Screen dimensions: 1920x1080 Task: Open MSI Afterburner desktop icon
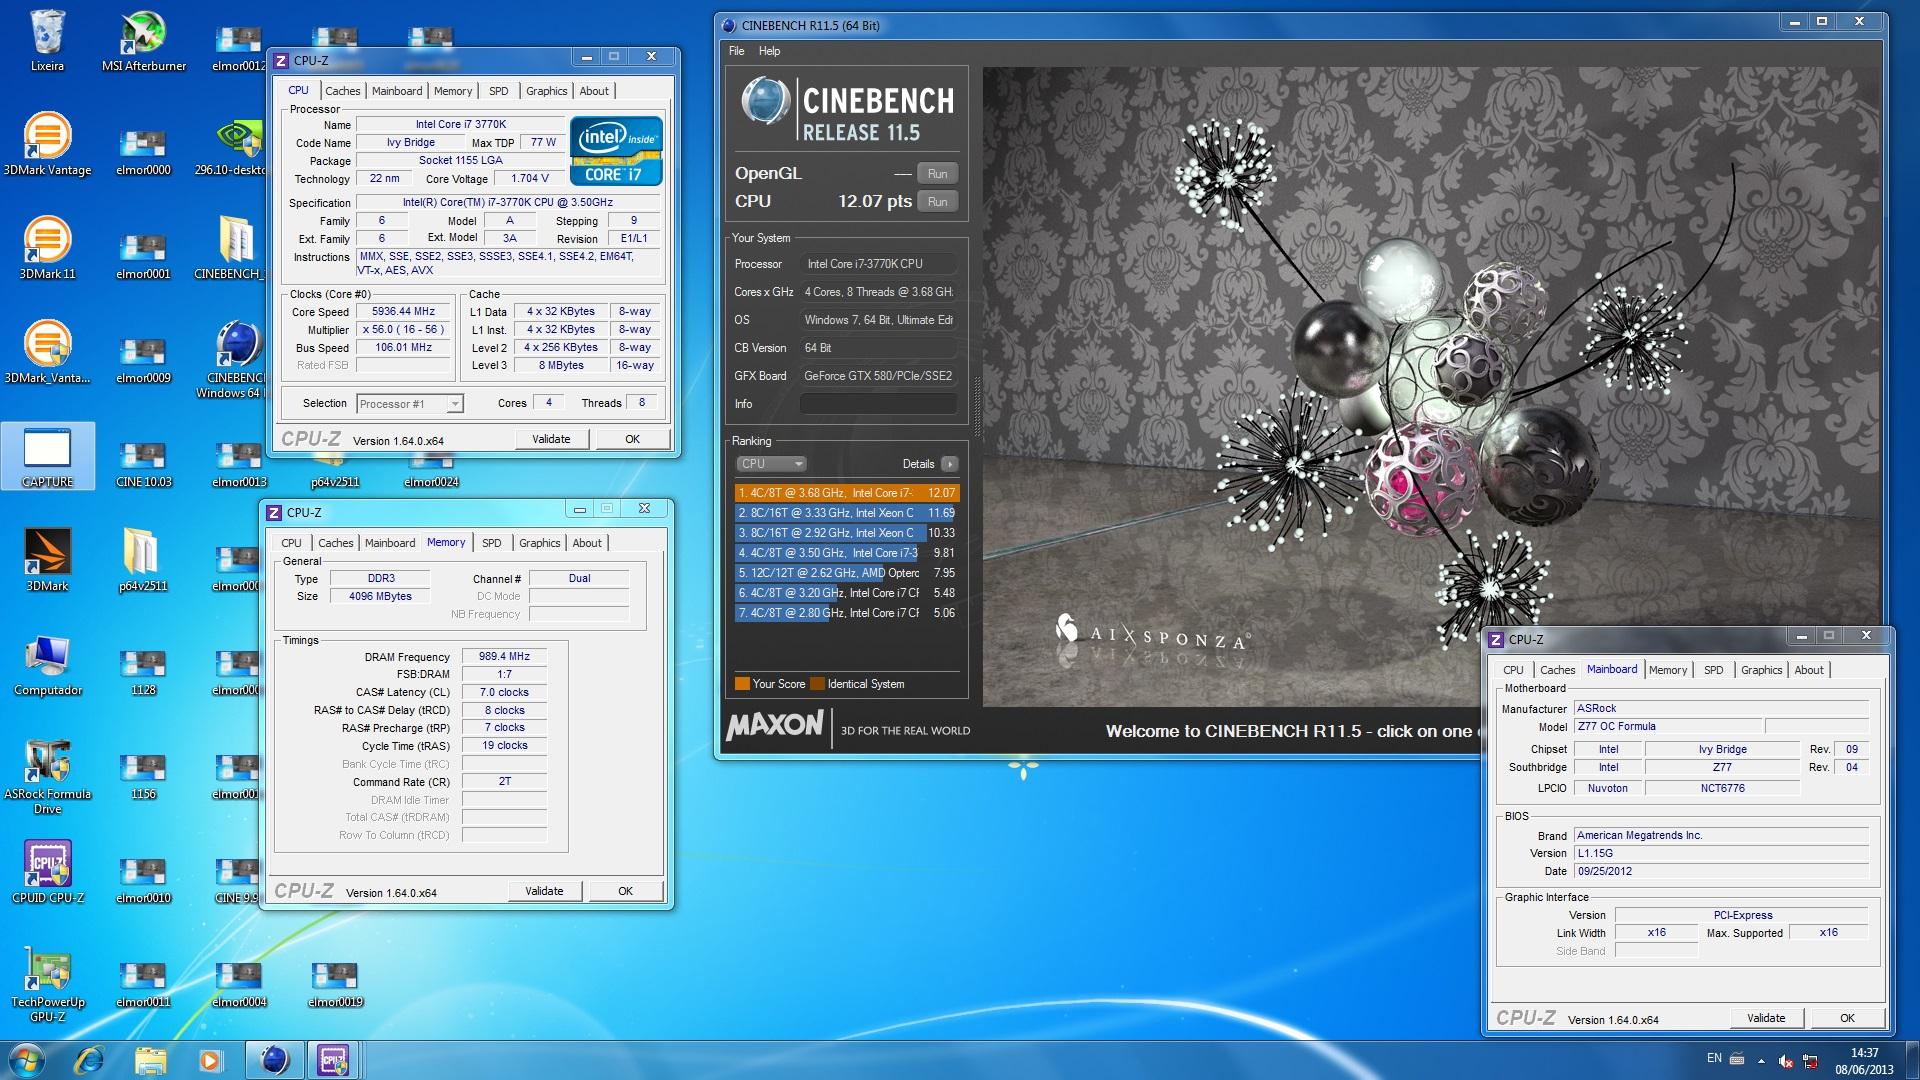143,40
